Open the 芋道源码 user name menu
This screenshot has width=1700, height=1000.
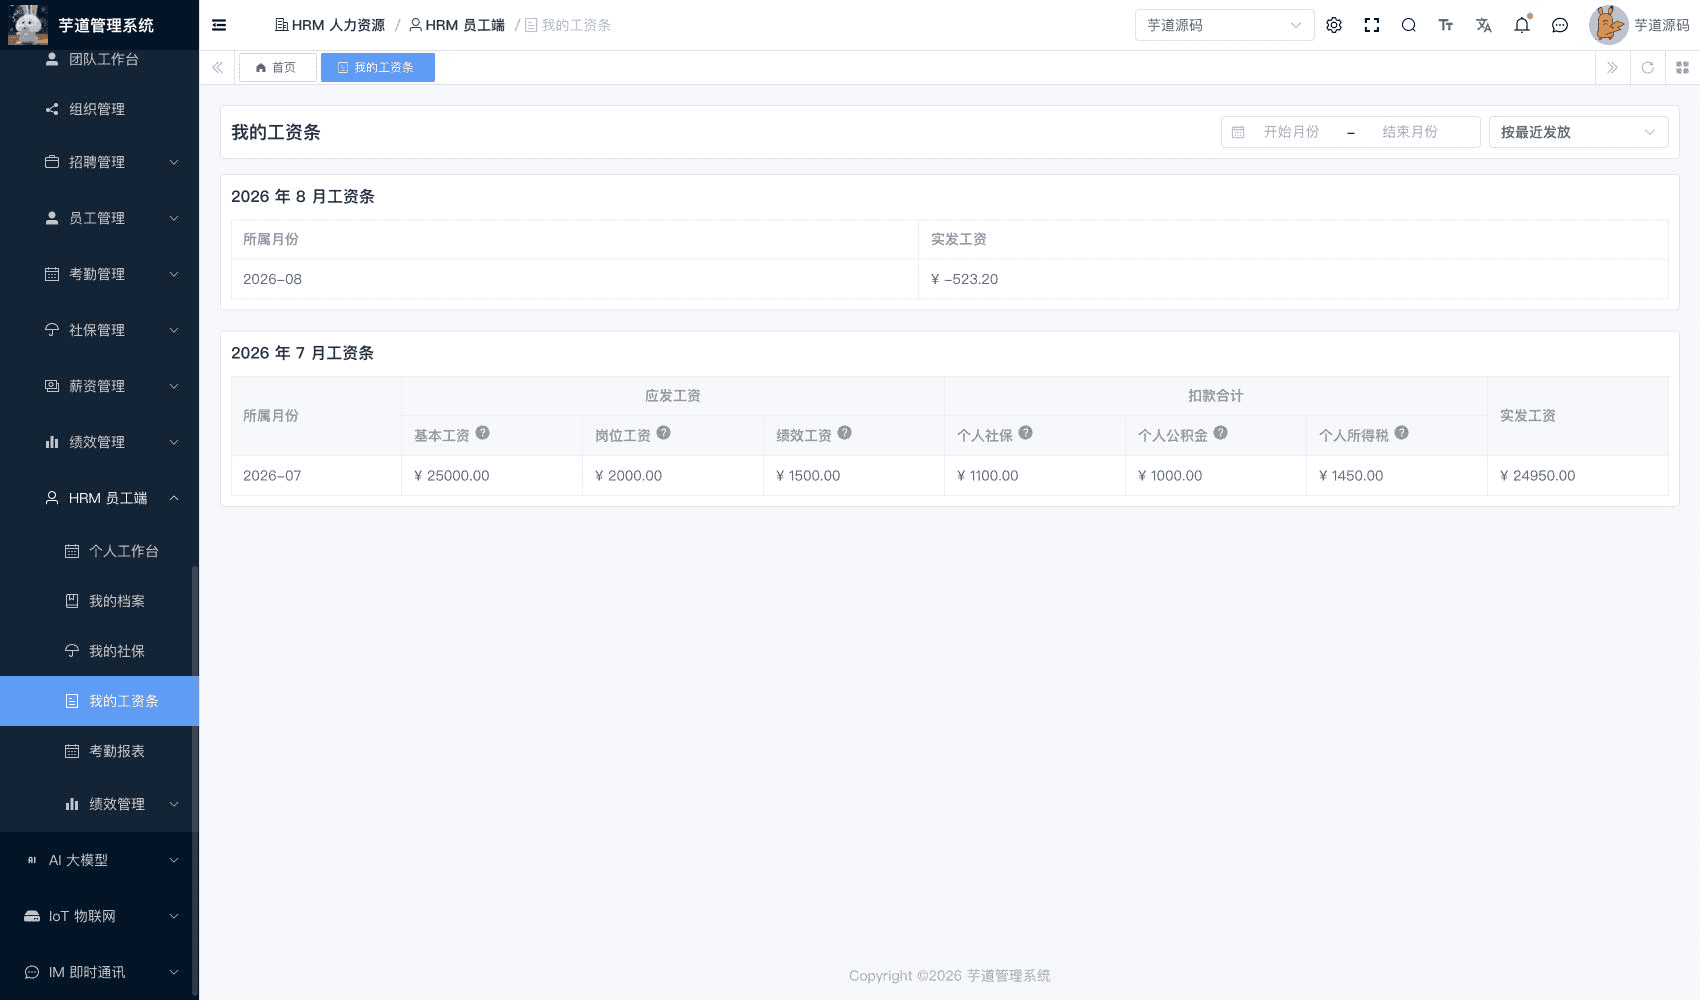point(1661,25)
